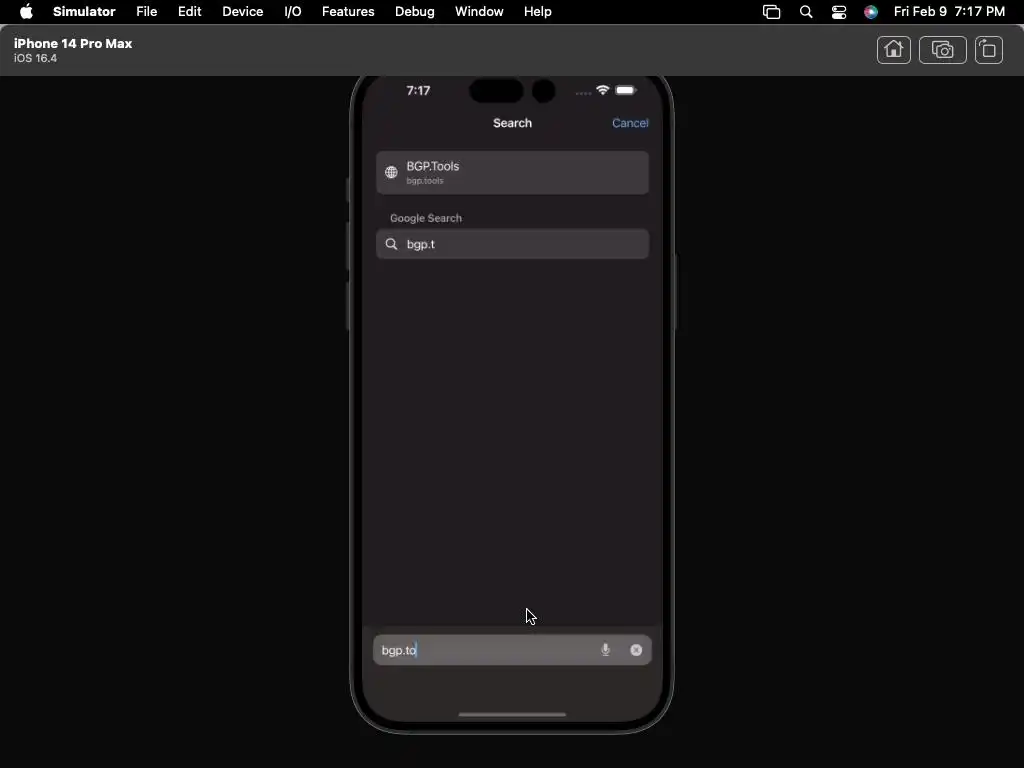
Task: Open the BGP.Tools suggestion
Action: click(x=512, y=172)
